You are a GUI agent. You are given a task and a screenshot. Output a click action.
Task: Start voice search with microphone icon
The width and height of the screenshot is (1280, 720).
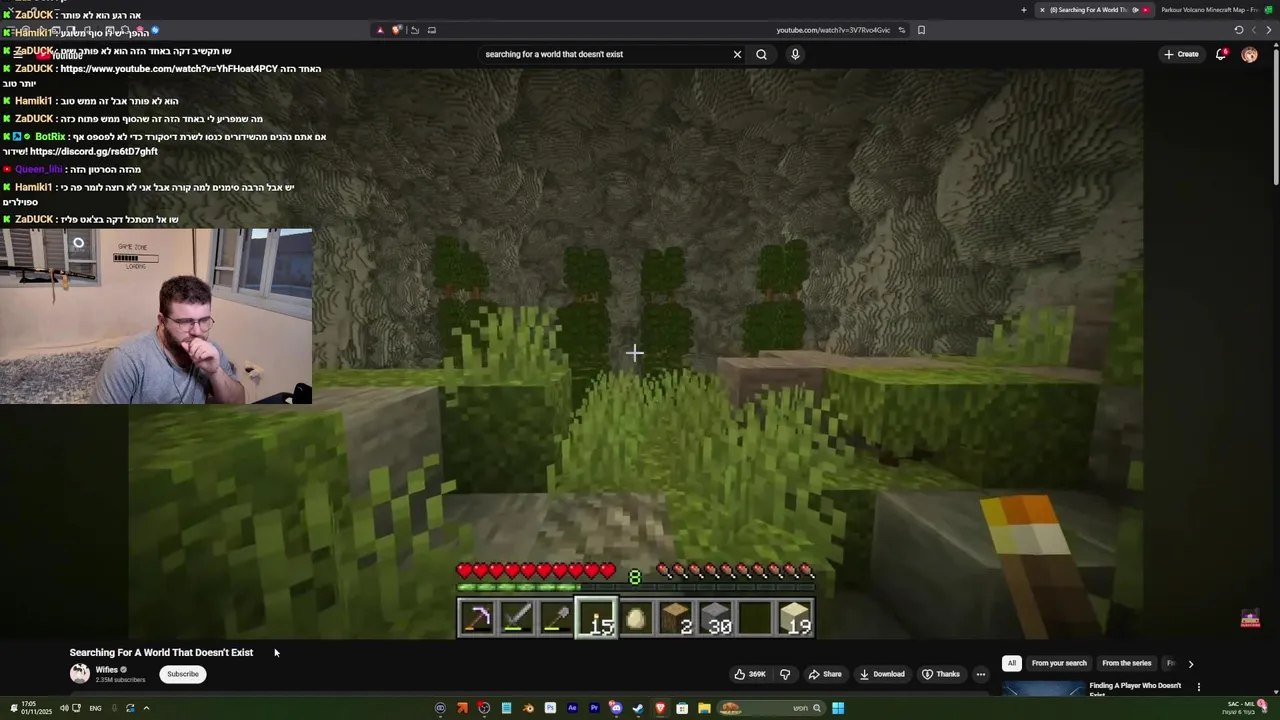click(x=795, y=54)
